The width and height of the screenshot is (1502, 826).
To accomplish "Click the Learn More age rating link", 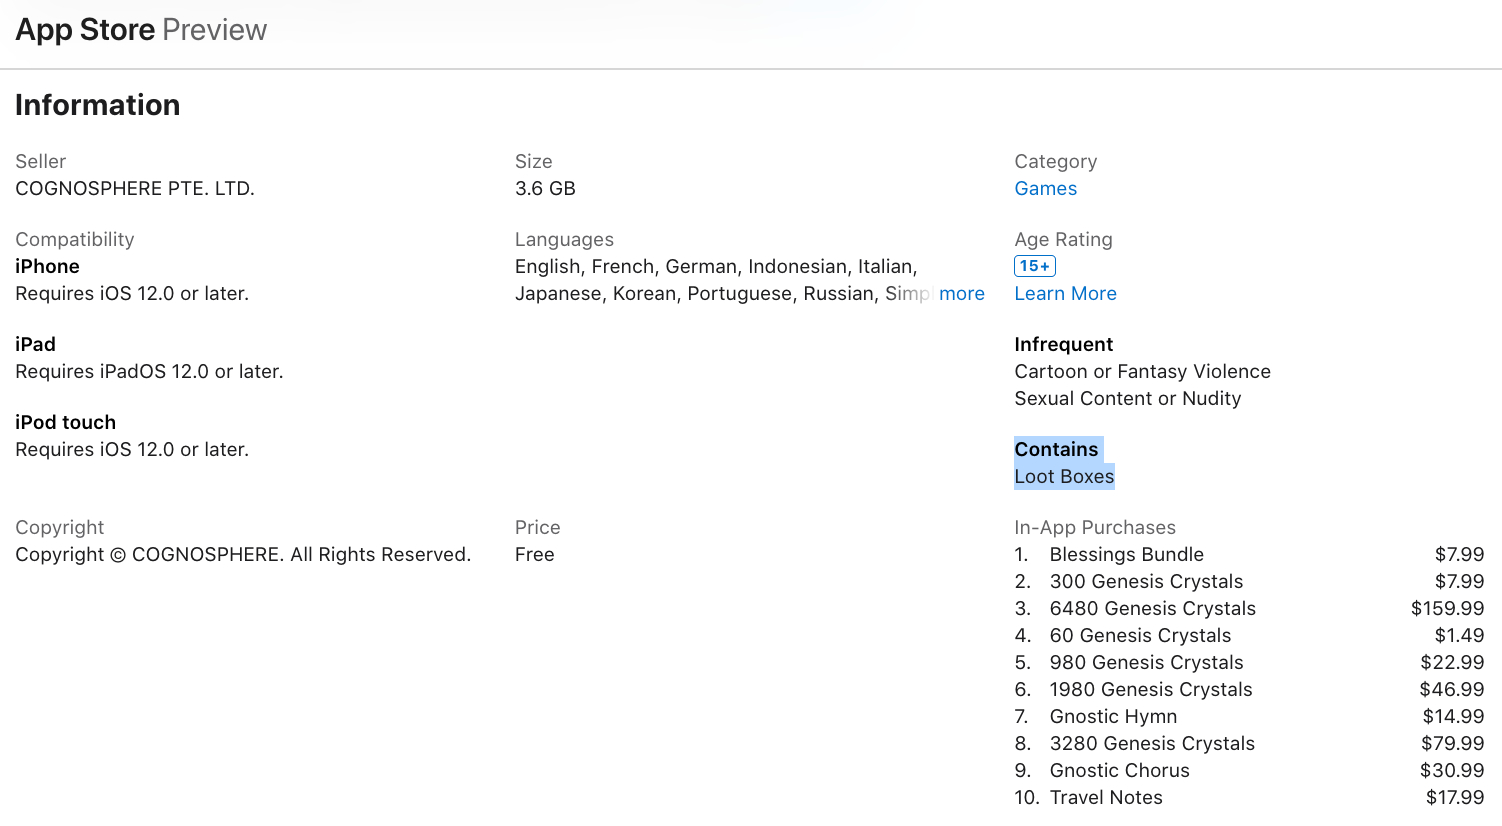I will [1065, 294].
